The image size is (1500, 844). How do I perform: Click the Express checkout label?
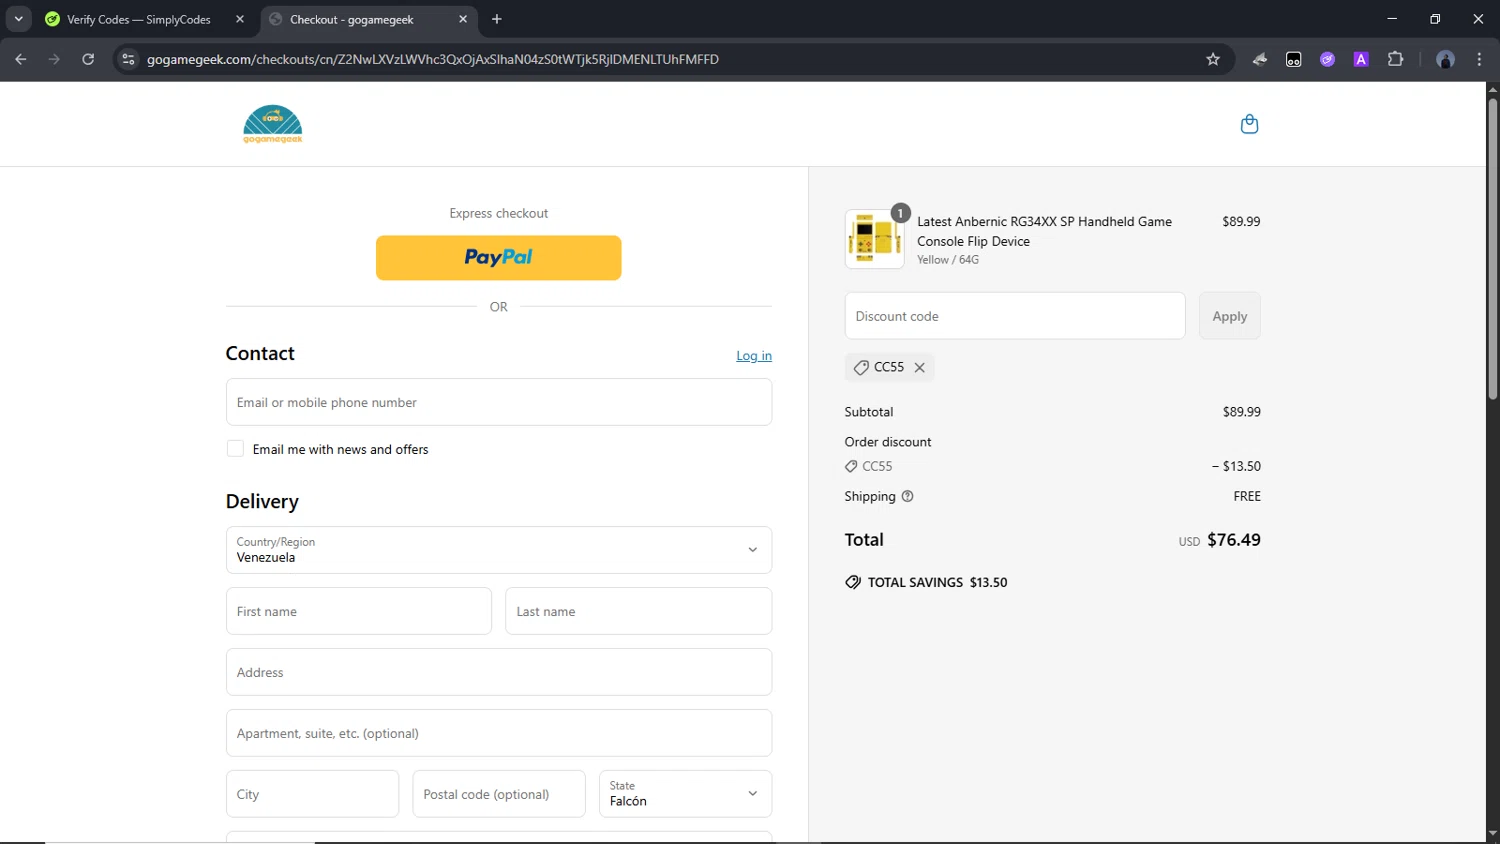pos(499,213)
